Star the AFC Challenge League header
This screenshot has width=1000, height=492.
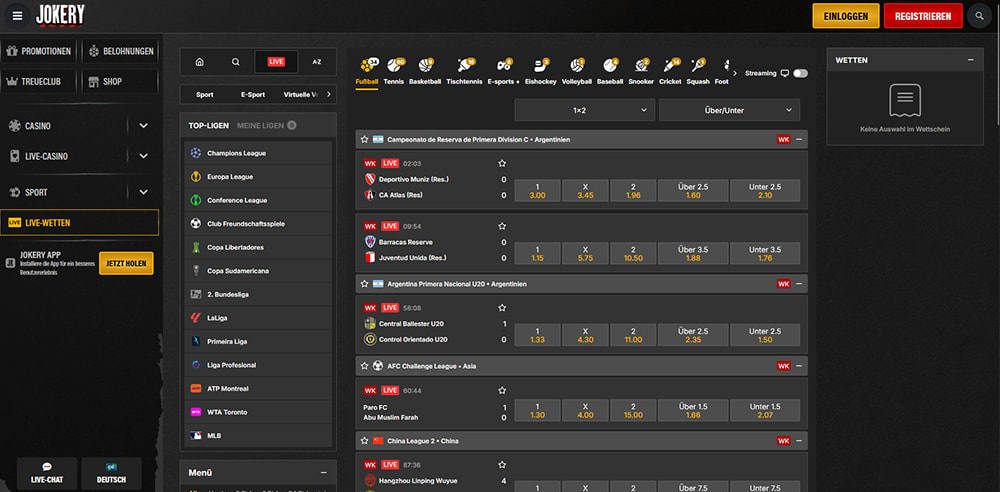click(x=364, y=366)
